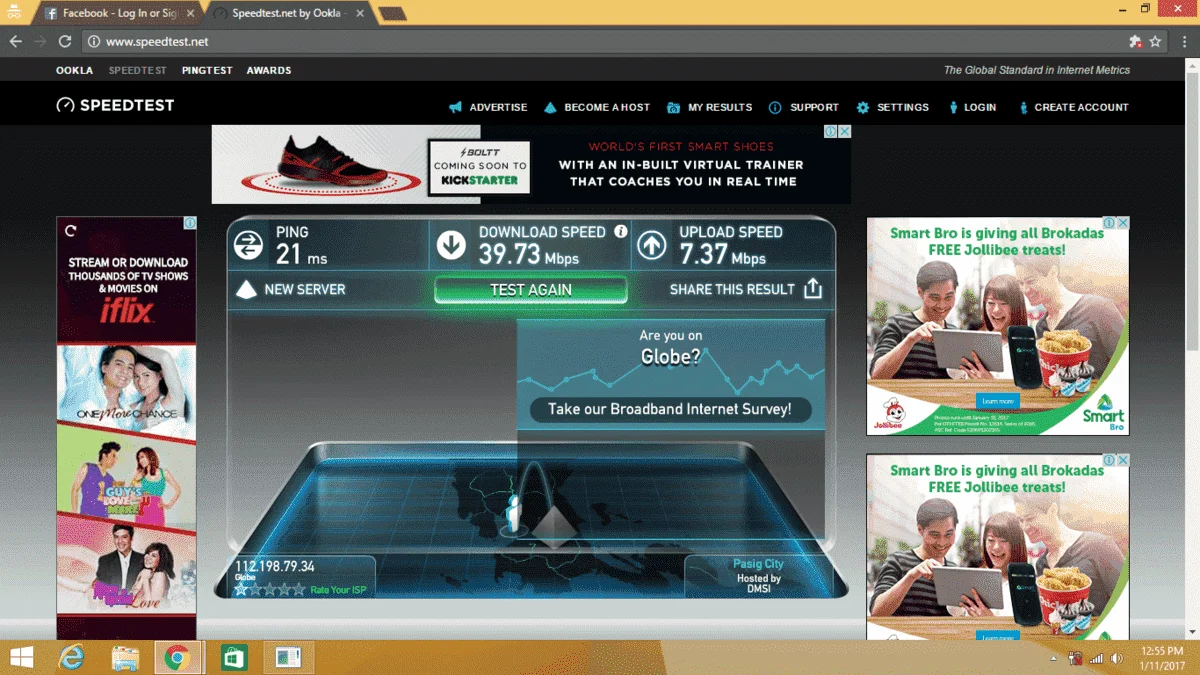Click the Rate Your ISP link
Image resolution: width=1200 pixels, height=675 pixels.
338,590
